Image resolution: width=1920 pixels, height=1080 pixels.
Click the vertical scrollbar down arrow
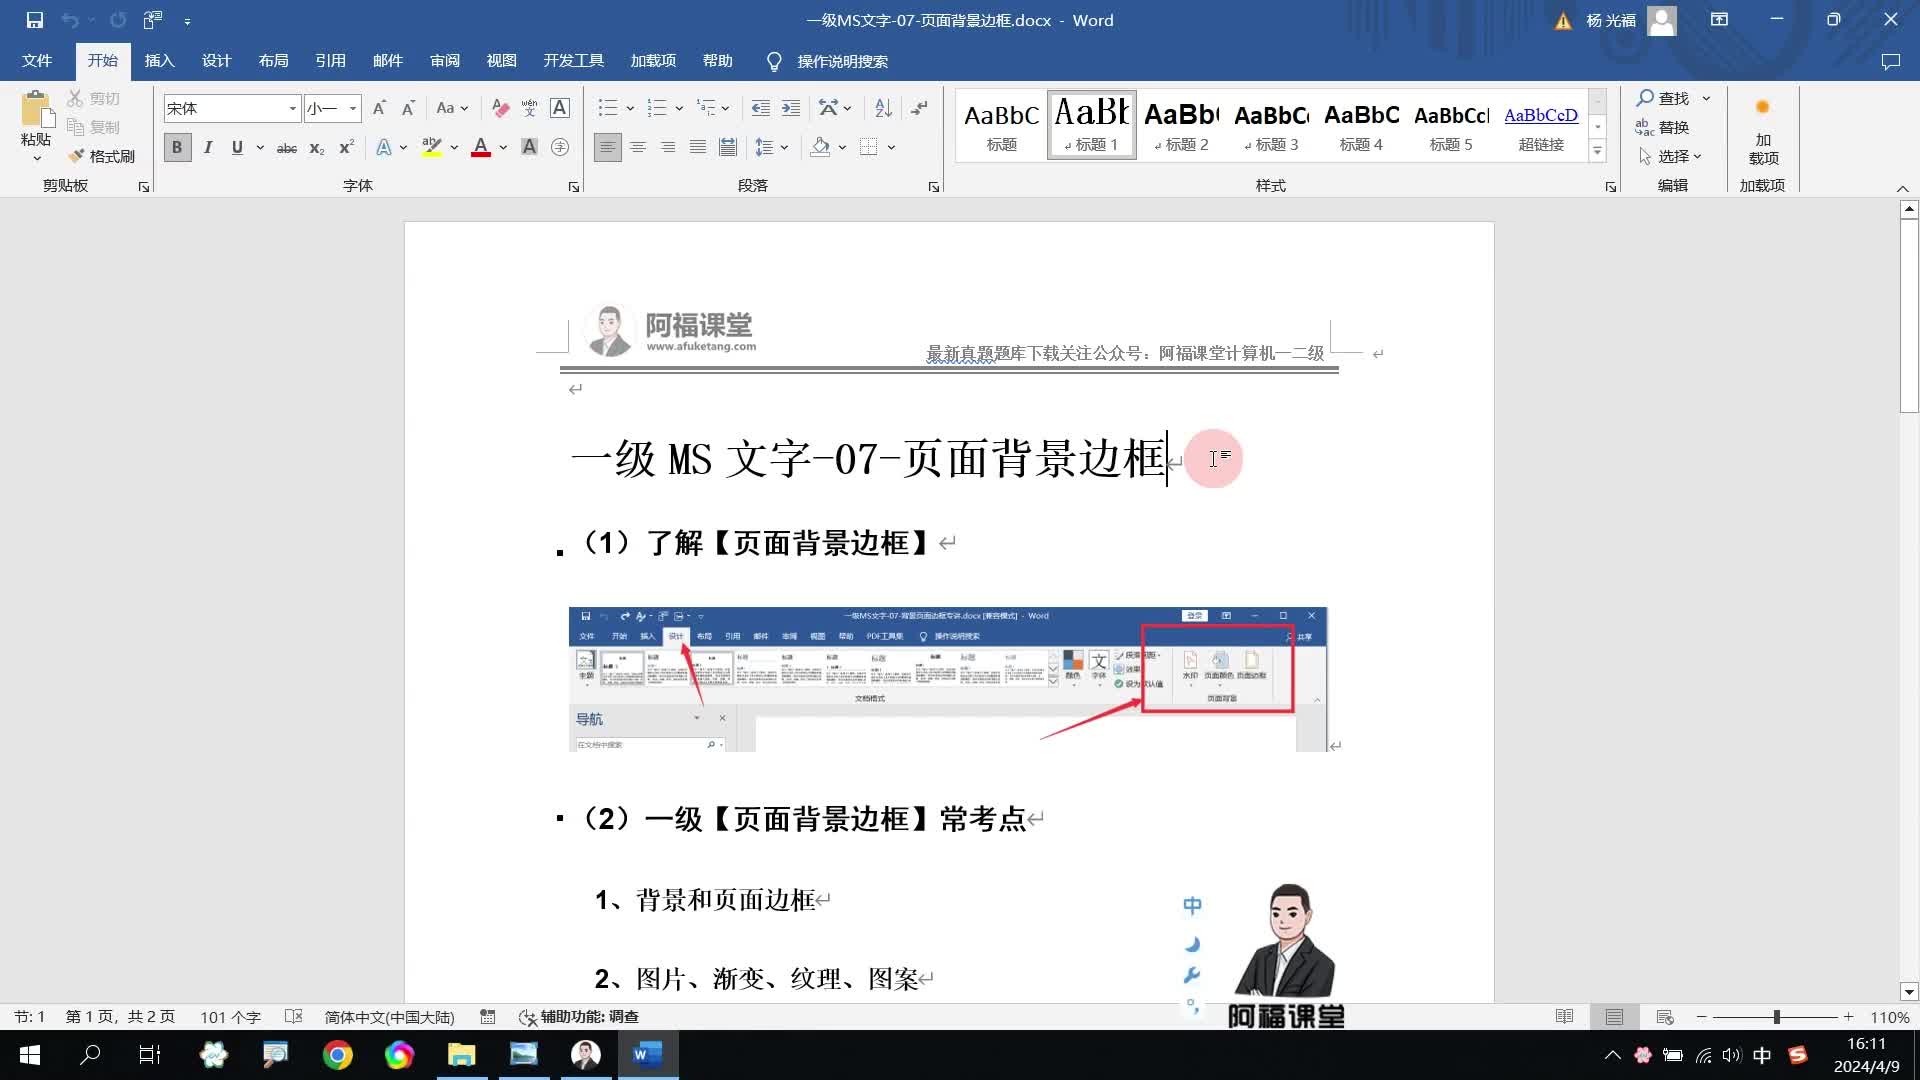pyautogui.click(x=1909, y=993)
